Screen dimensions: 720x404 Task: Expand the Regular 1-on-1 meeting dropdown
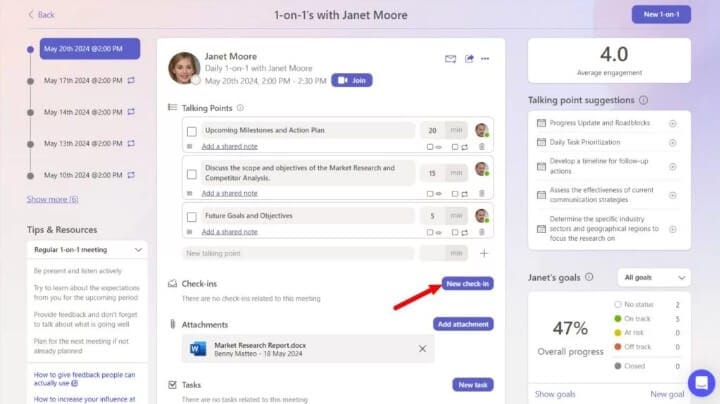click(x=88, y=250)
